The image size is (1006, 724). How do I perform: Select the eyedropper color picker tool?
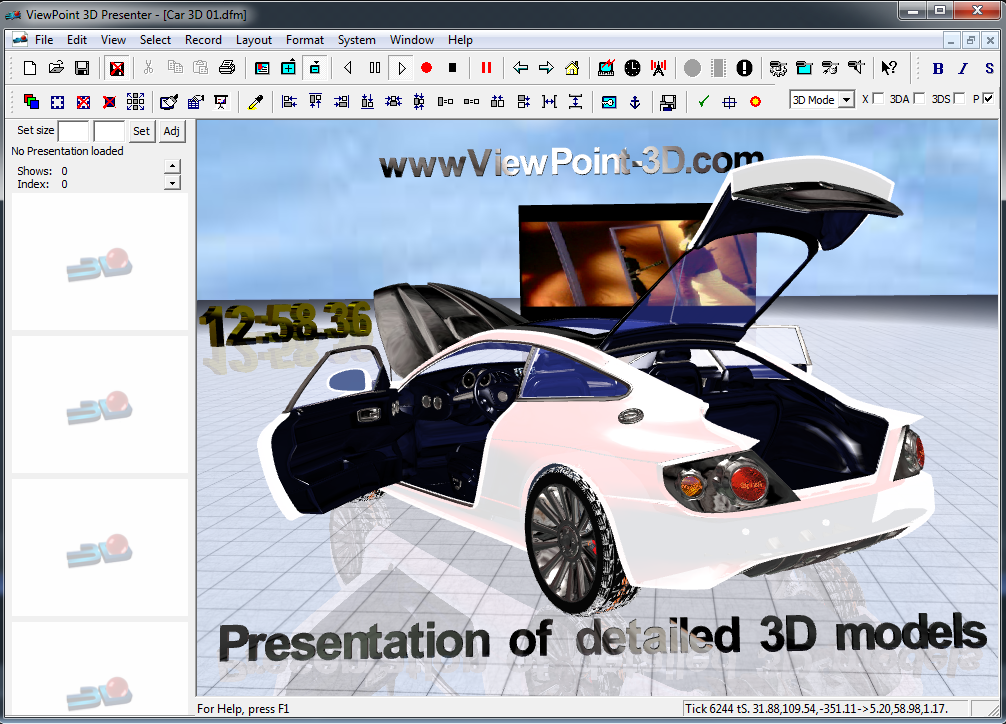click(x=255, y=102)
